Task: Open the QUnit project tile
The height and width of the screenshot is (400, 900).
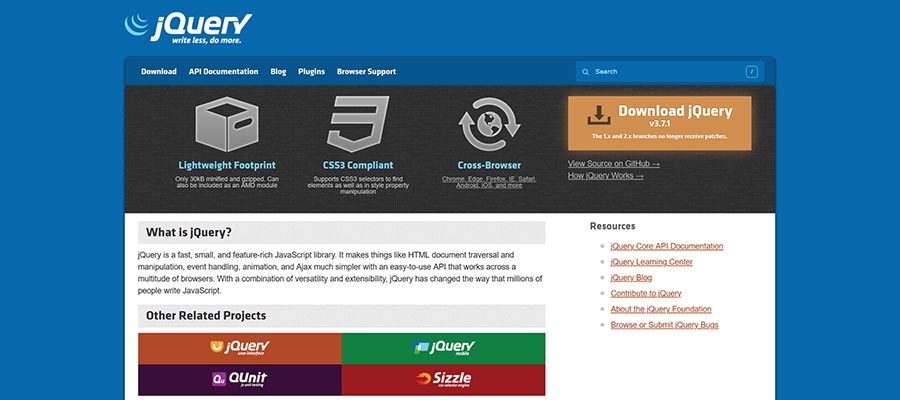Action: click(240, 379)
